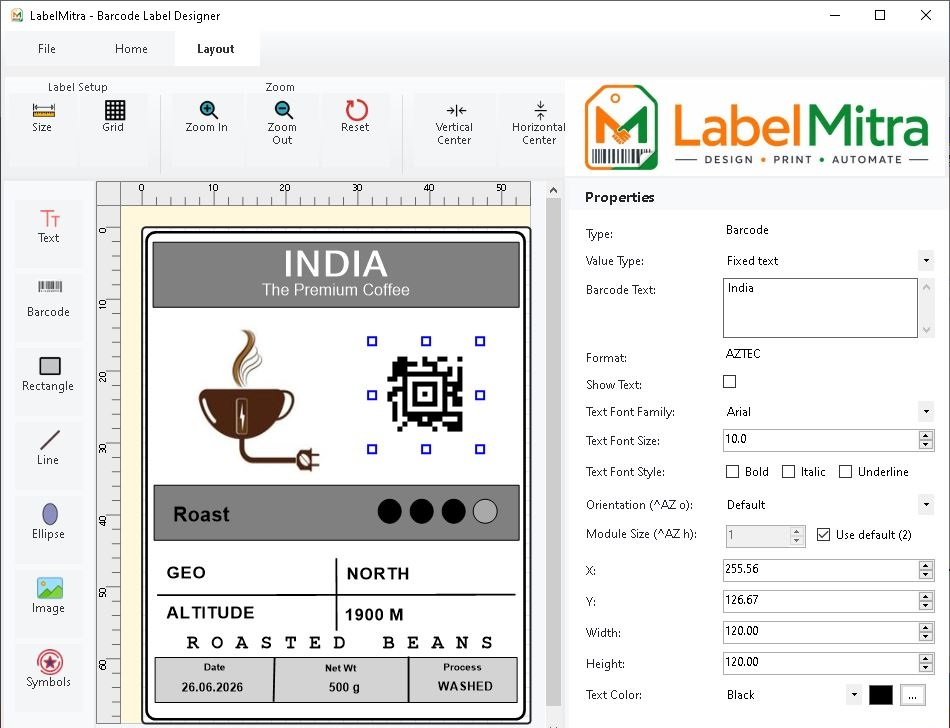Apply Vertical Center alignment
The height and width of the screenshot is (728, 950).
[455, 124]
